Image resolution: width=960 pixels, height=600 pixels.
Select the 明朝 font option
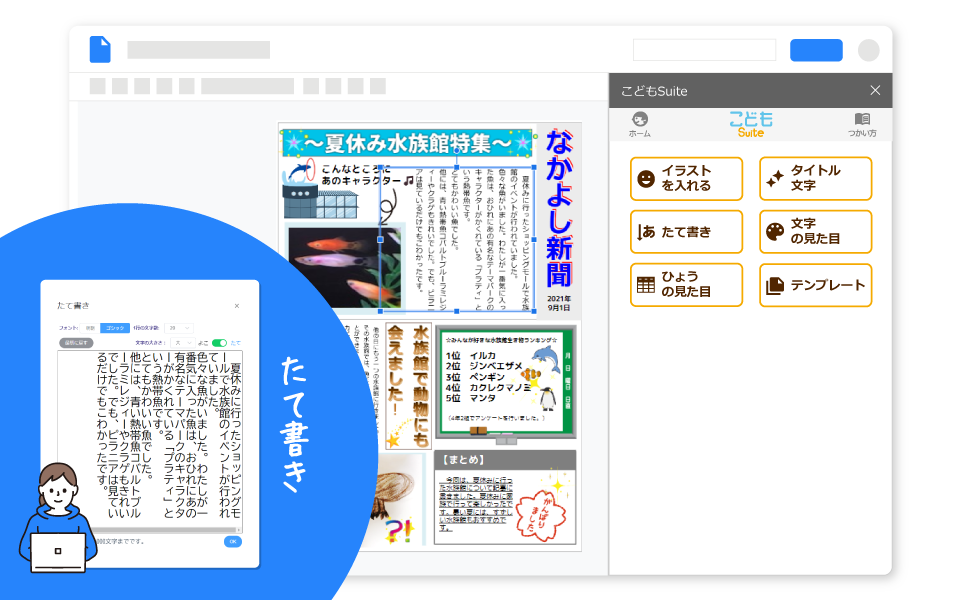coord(90,327)
